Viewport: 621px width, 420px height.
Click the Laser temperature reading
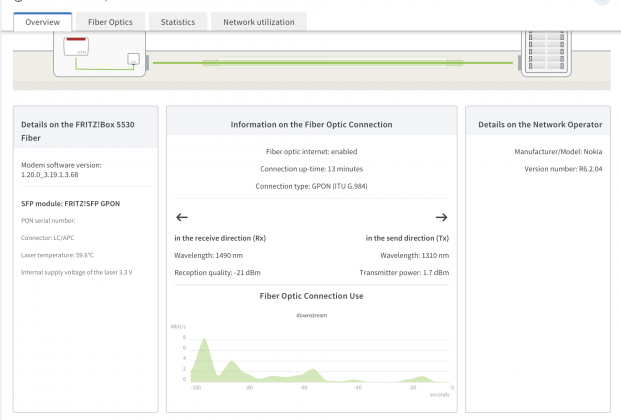pyautogui.click(x=58, y=254)
